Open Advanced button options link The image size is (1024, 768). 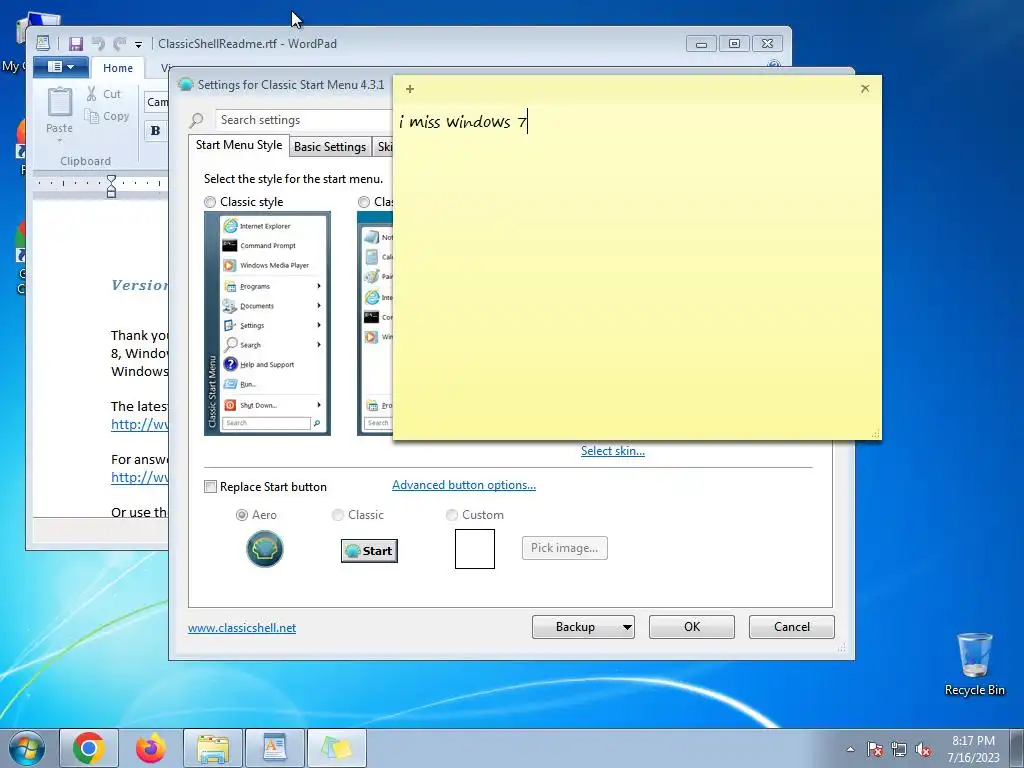pyautogui.click(x=464, y=485)
